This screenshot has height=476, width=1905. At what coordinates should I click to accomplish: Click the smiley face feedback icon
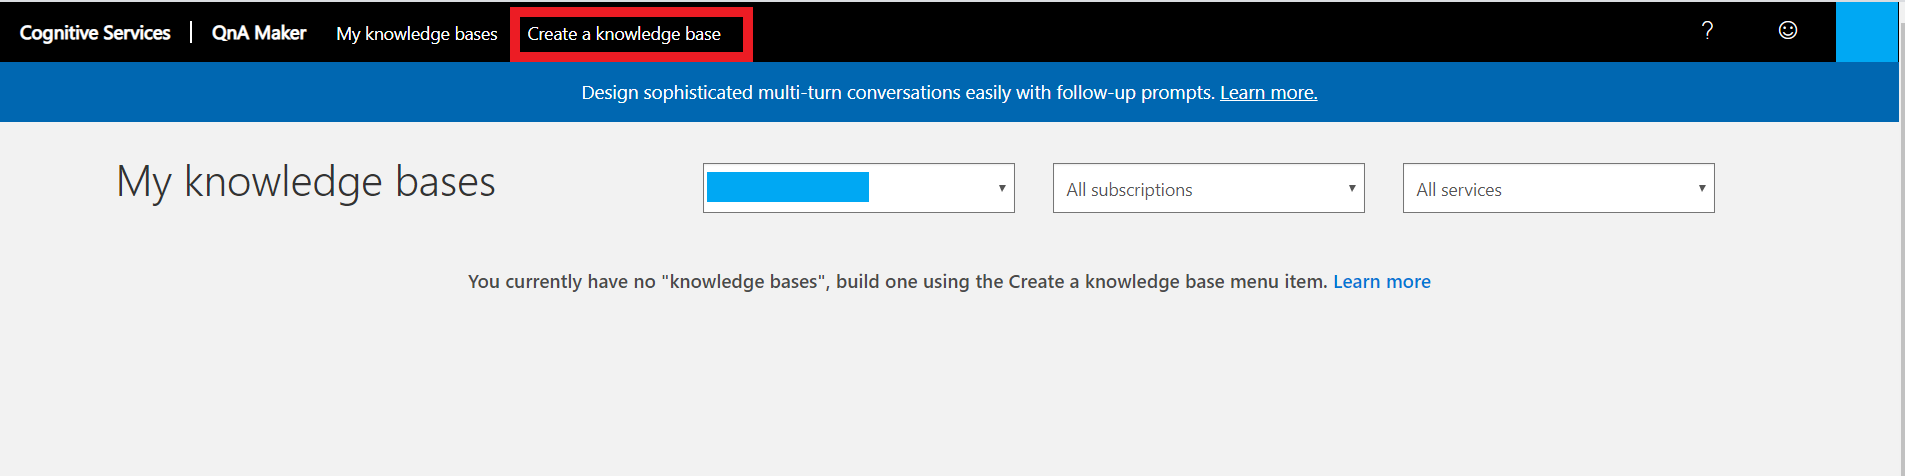[x=1788, y=31]
